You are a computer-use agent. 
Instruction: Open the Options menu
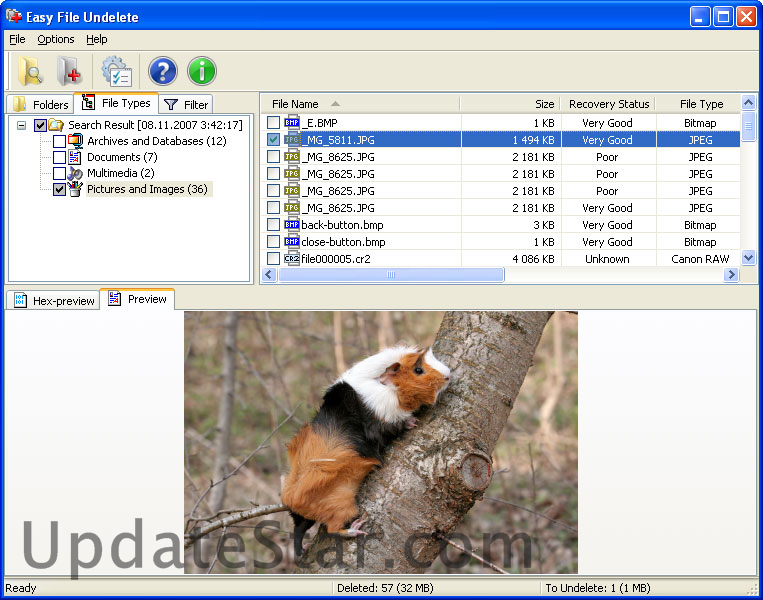[x=56, y=39]
